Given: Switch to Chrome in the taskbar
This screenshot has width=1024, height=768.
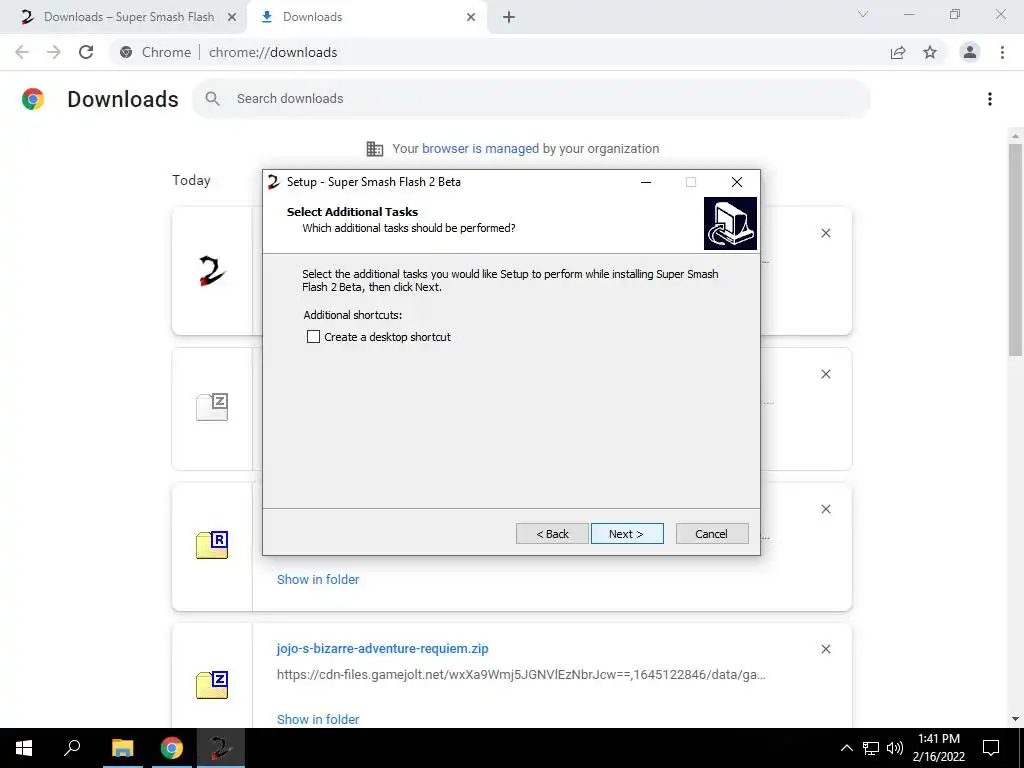Looking at the screenshot, I should [171, 748].
